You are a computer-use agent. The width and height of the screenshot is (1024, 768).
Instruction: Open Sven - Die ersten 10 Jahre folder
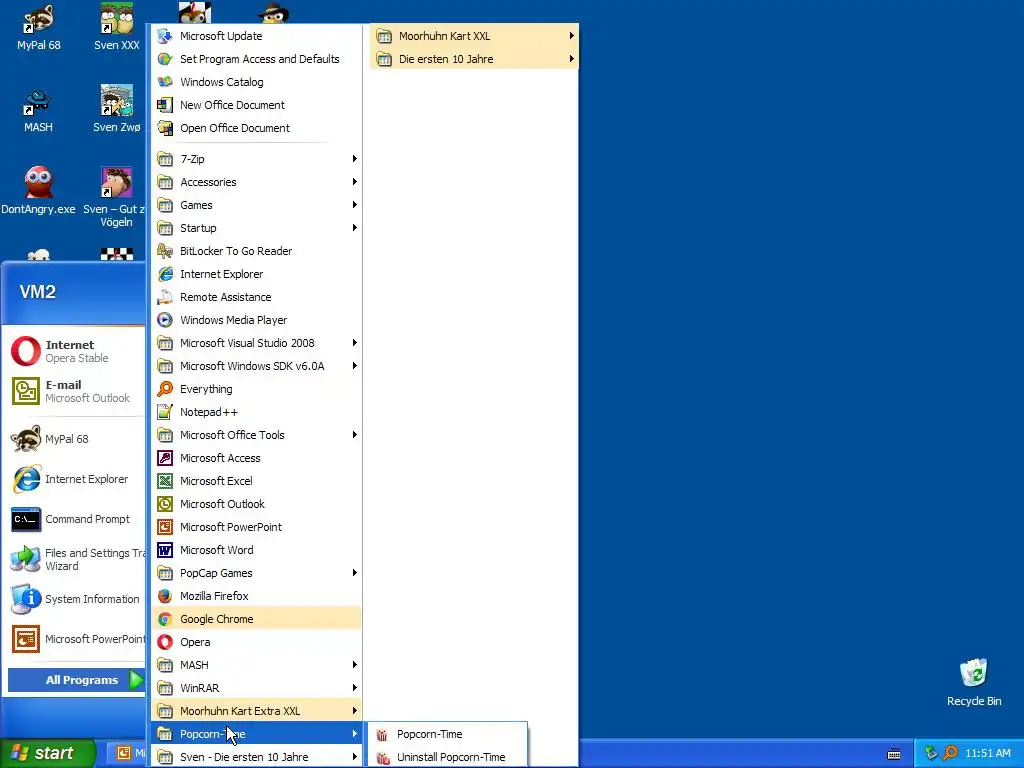click(x=257, y=757)
